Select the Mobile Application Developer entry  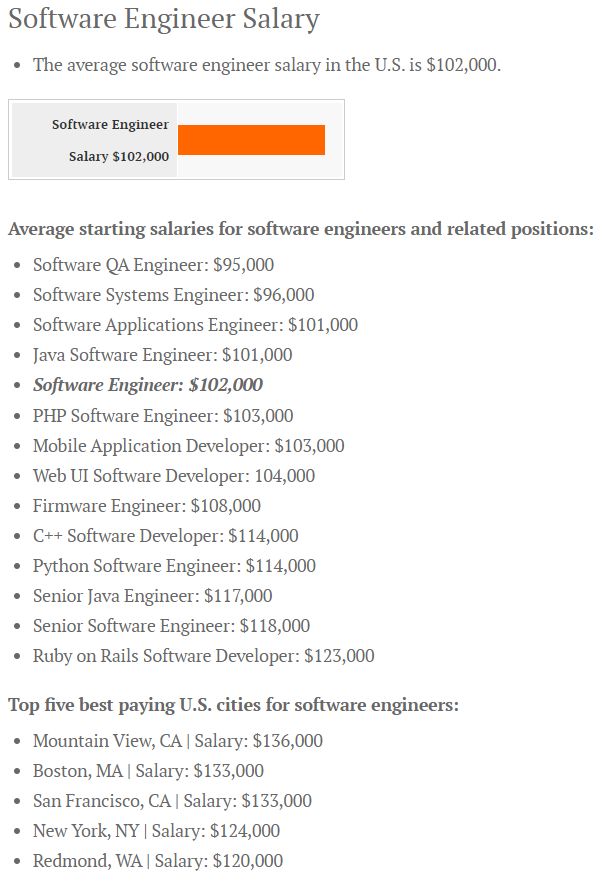pyautogui.click(x=188, y=445)
